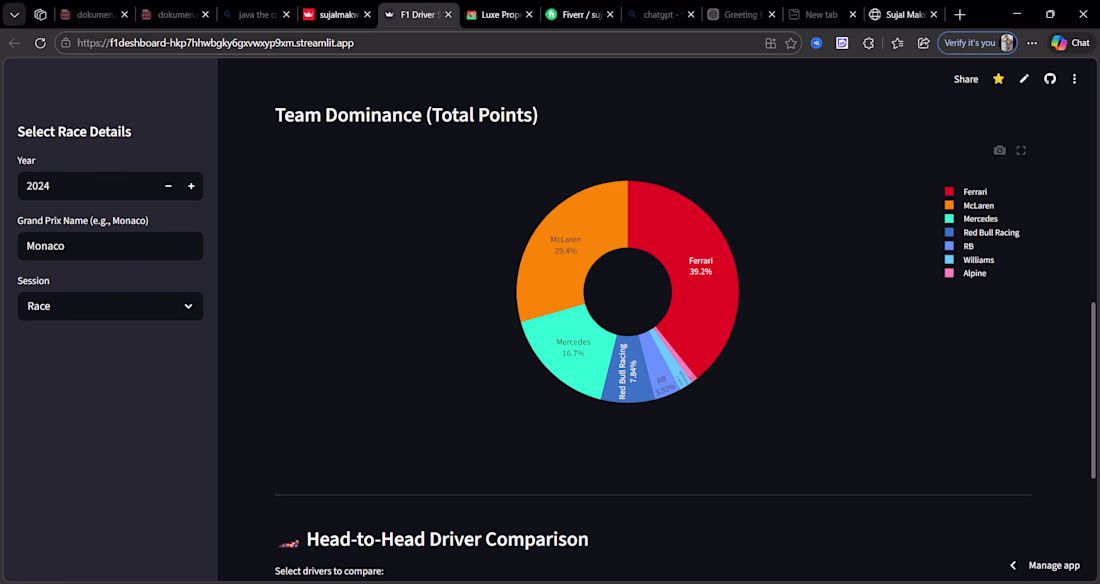Expand the Session dropdown
This screenshot has width=1100, height=584.
coord(110,306)
